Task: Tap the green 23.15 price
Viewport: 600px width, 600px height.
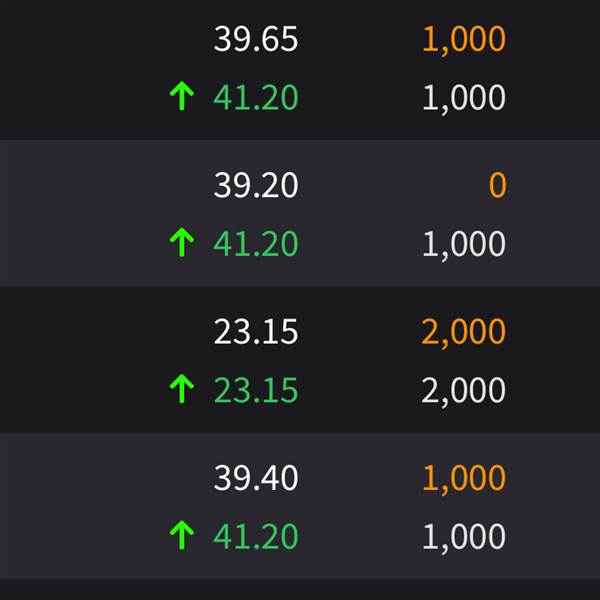Action: pyautogui.click(x=256, y=390)
